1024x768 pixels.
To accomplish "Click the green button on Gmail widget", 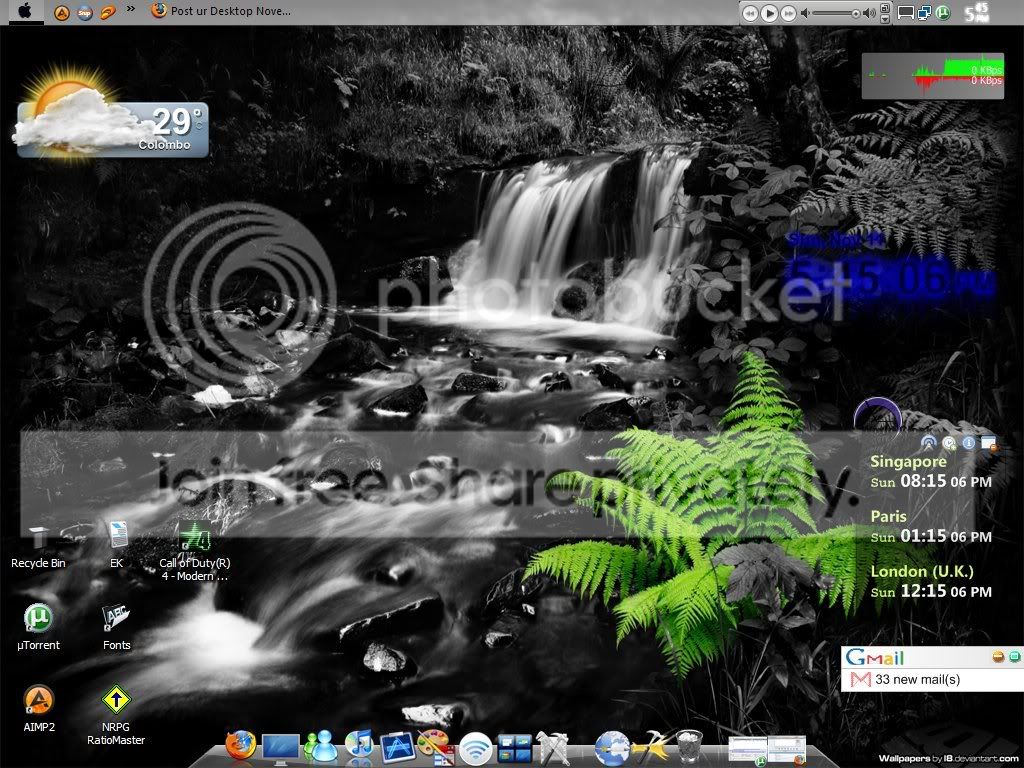I will tap(1014, 656).
